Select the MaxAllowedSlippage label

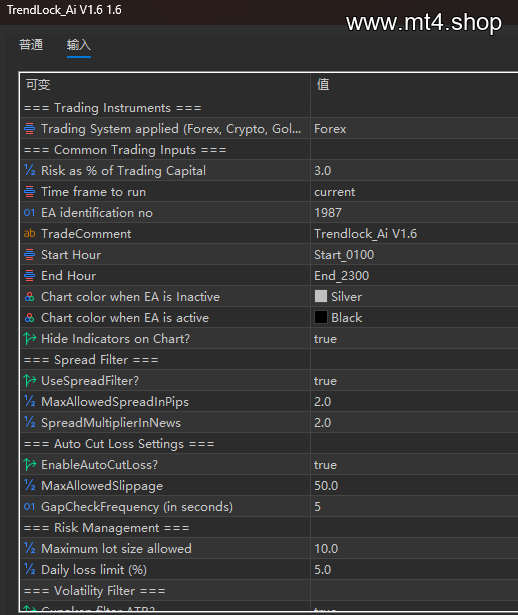coord(102,486)
